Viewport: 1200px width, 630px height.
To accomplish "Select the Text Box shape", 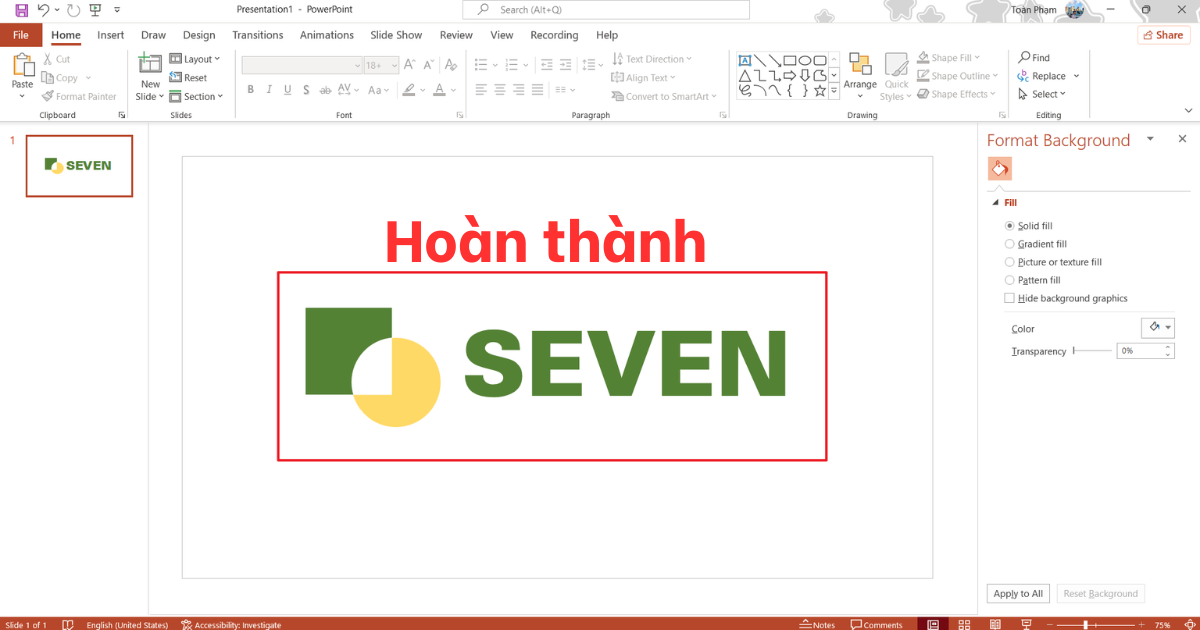I will (745, 60).
